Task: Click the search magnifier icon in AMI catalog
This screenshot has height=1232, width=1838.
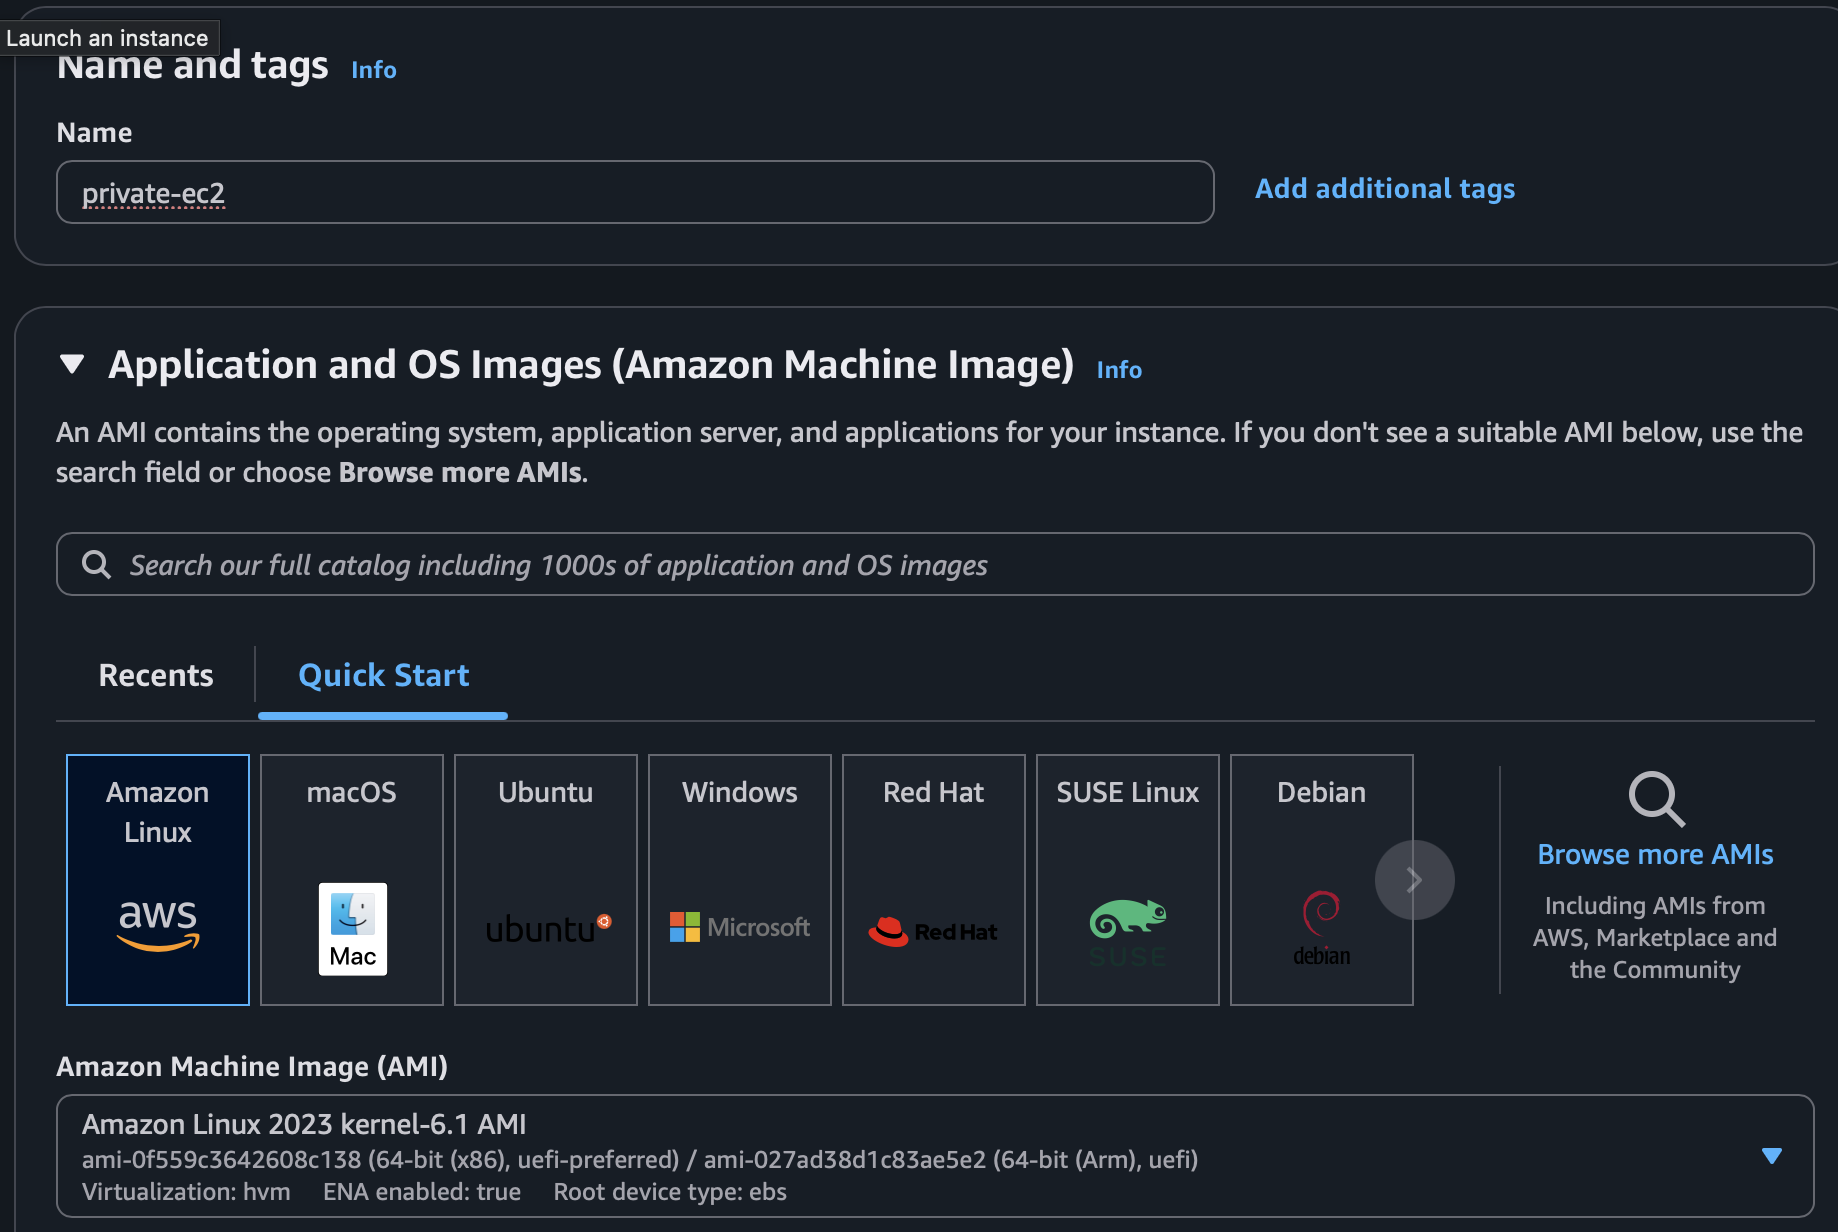Action: [97, 565]
